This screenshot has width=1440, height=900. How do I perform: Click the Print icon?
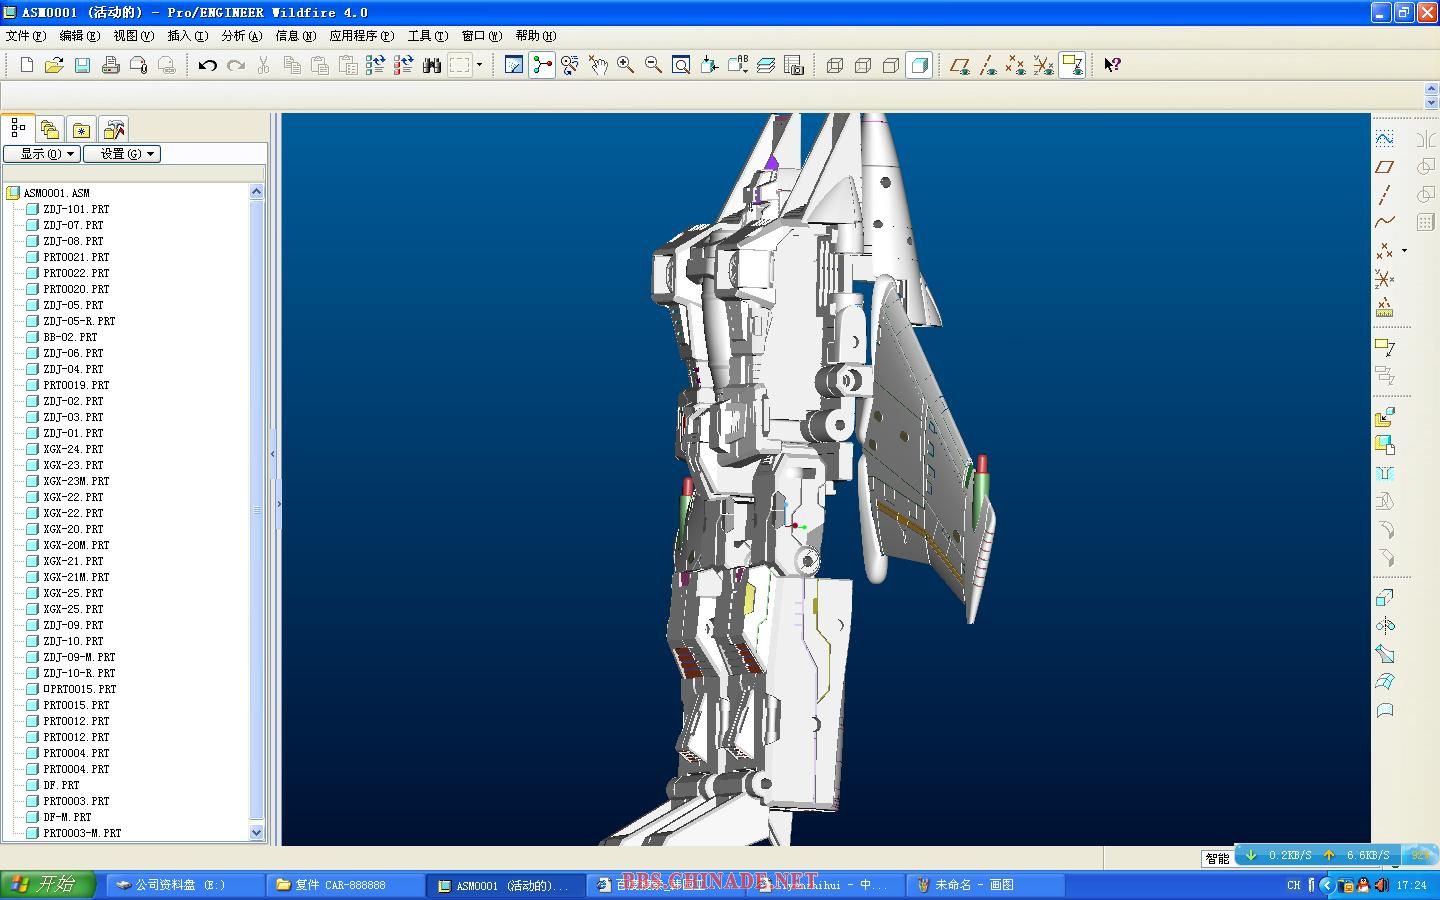tap(110, 65)
